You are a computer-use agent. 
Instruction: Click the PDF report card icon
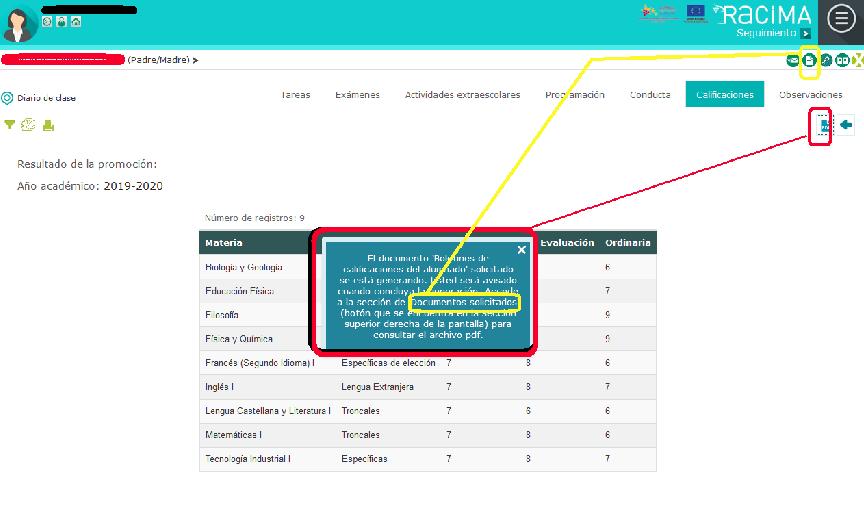coord(823,125)
